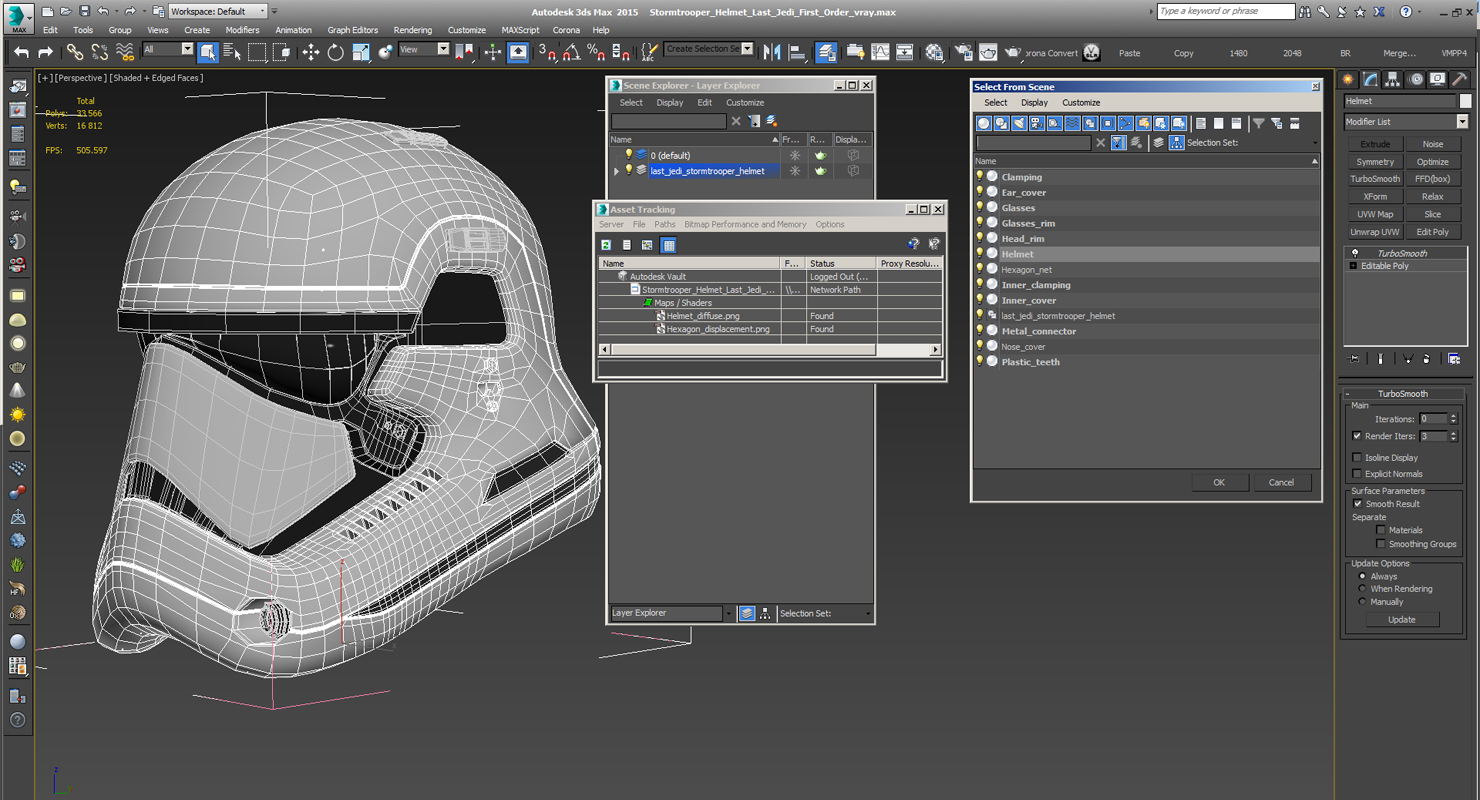Expand the Editable Poly stack entry

click(1353, 266)
